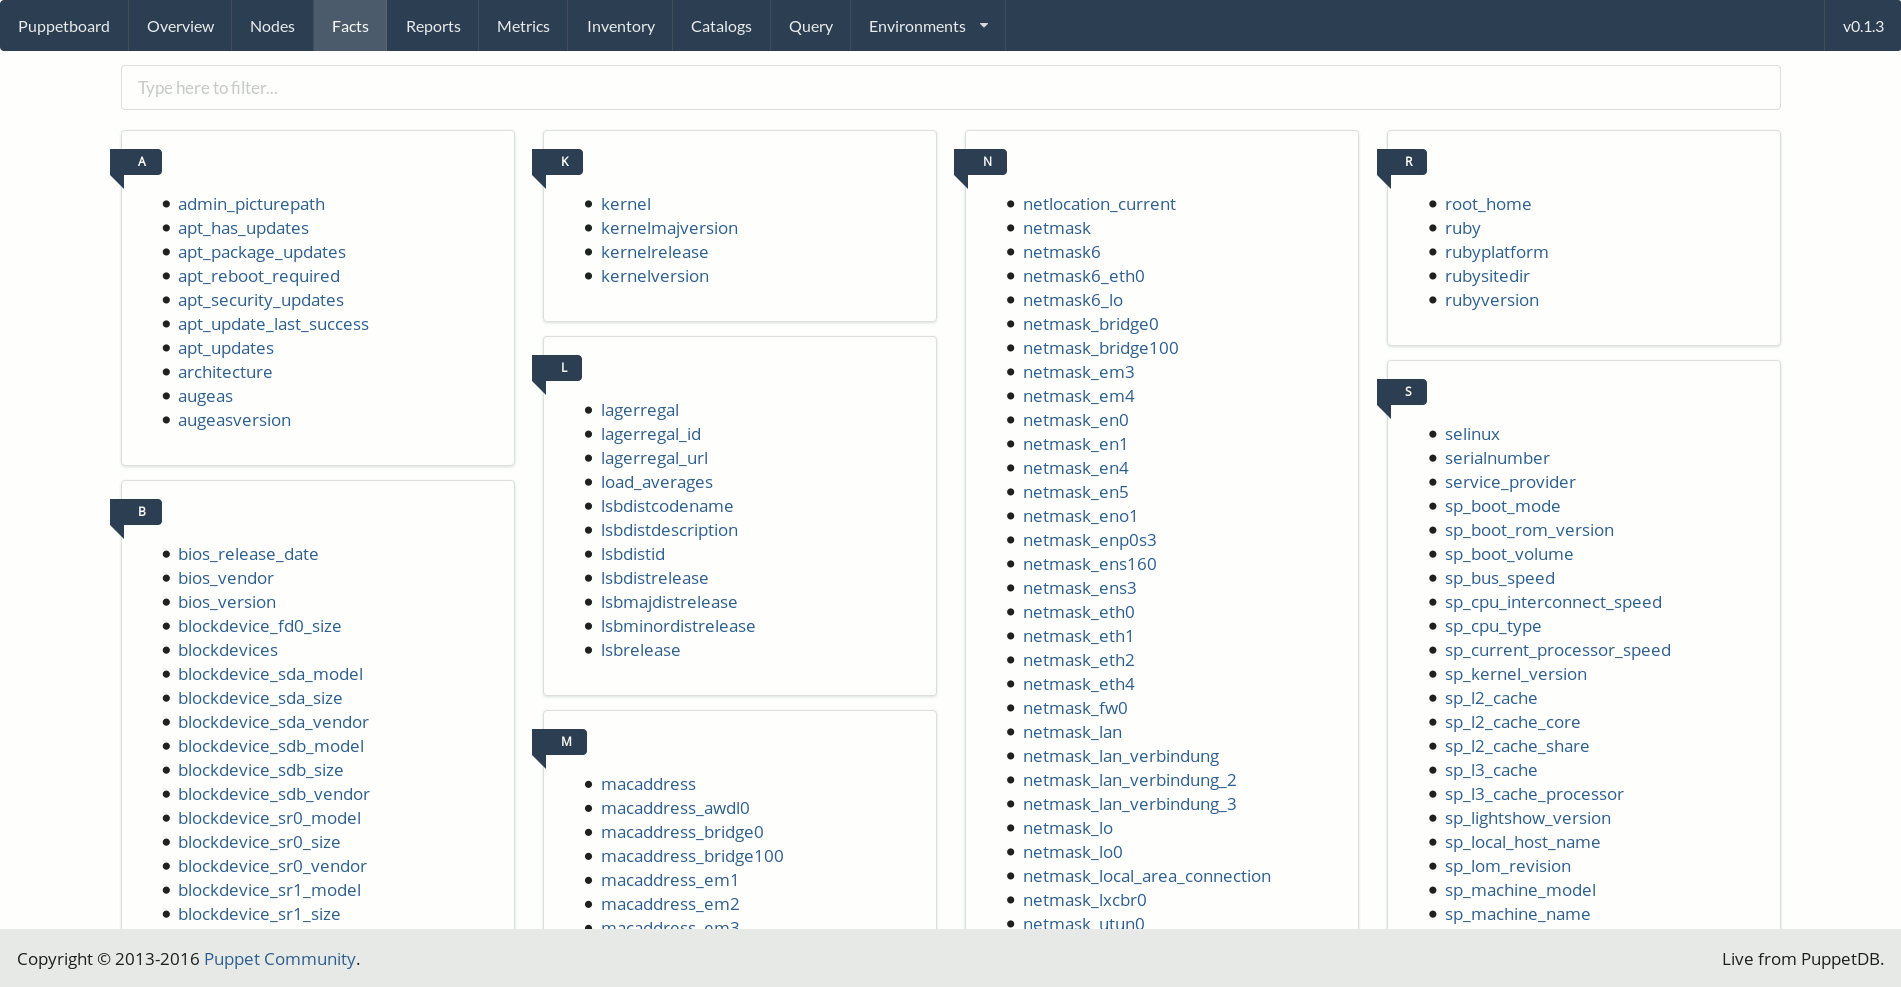
Task: Open the load_averages fact
Action: 656,482
